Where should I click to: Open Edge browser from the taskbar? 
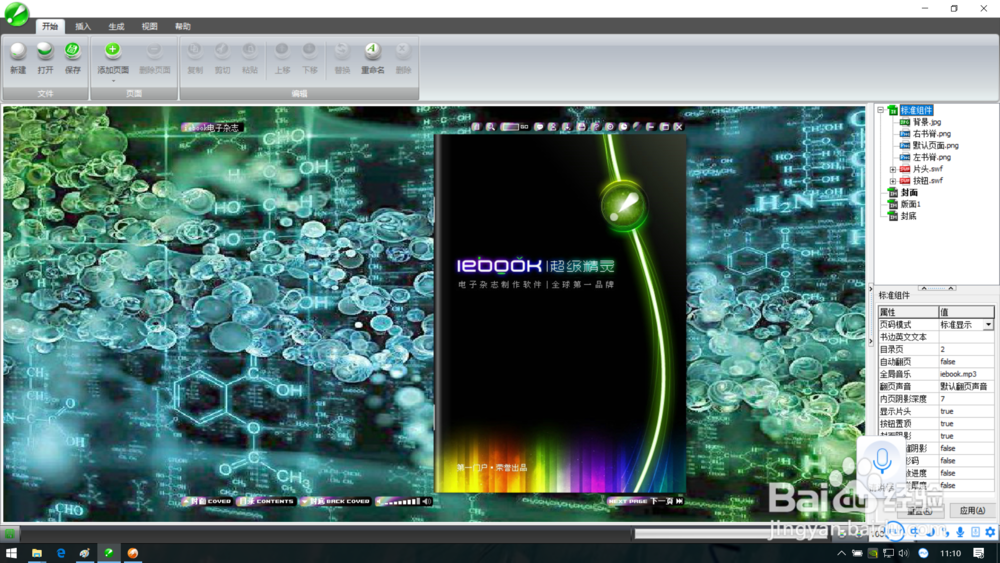[61, 553]
